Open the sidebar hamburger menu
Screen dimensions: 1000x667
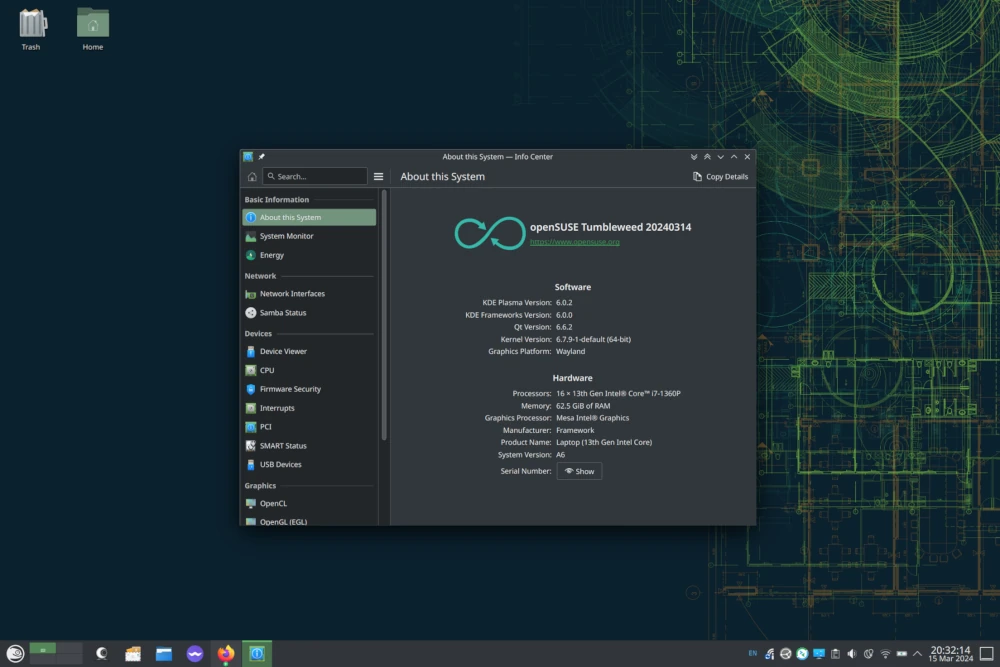378,175
